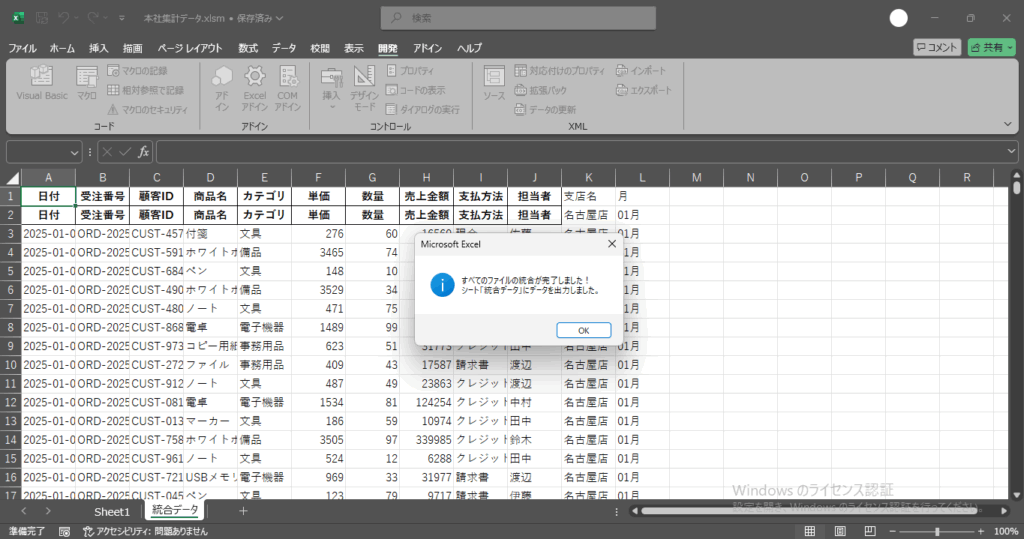Collapse the ribbon with the chevron
The image size is (1024, 539).
(x=1008, y=124)
